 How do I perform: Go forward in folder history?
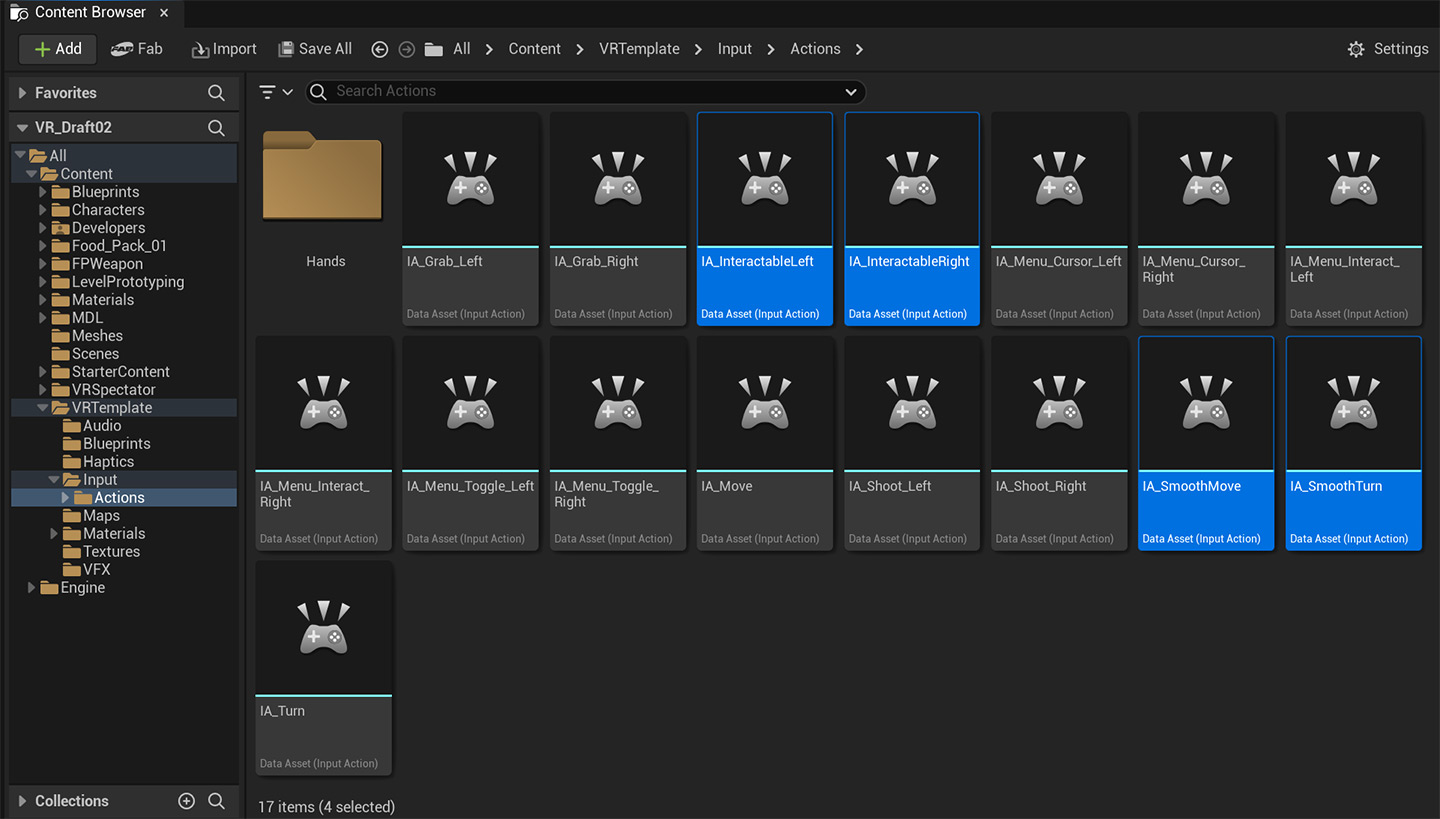406,49
